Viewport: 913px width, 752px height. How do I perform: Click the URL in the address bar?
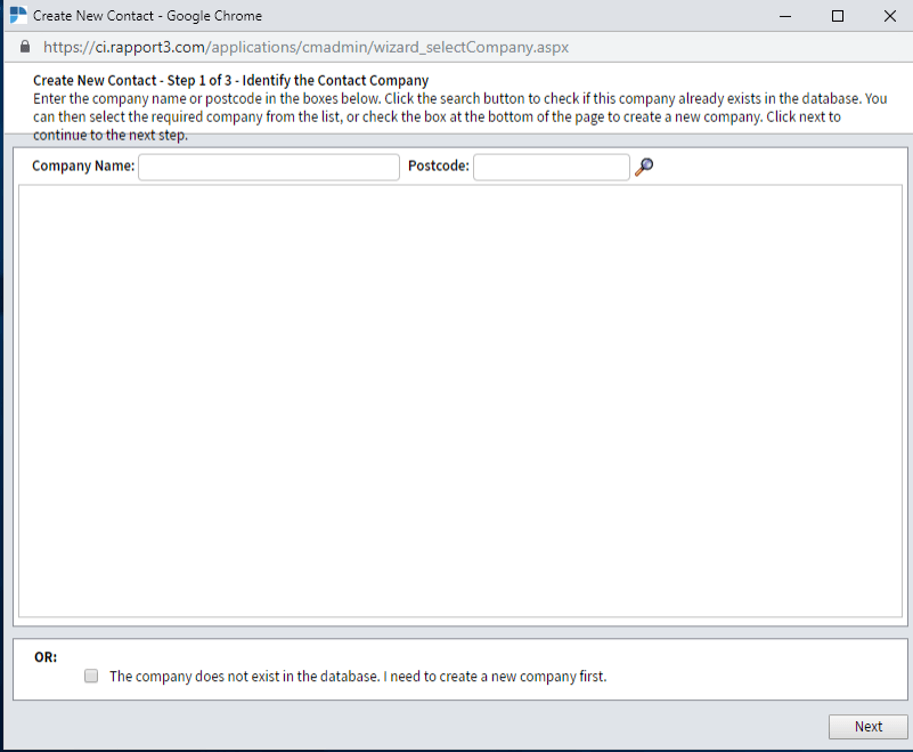[x=306, y=47]
